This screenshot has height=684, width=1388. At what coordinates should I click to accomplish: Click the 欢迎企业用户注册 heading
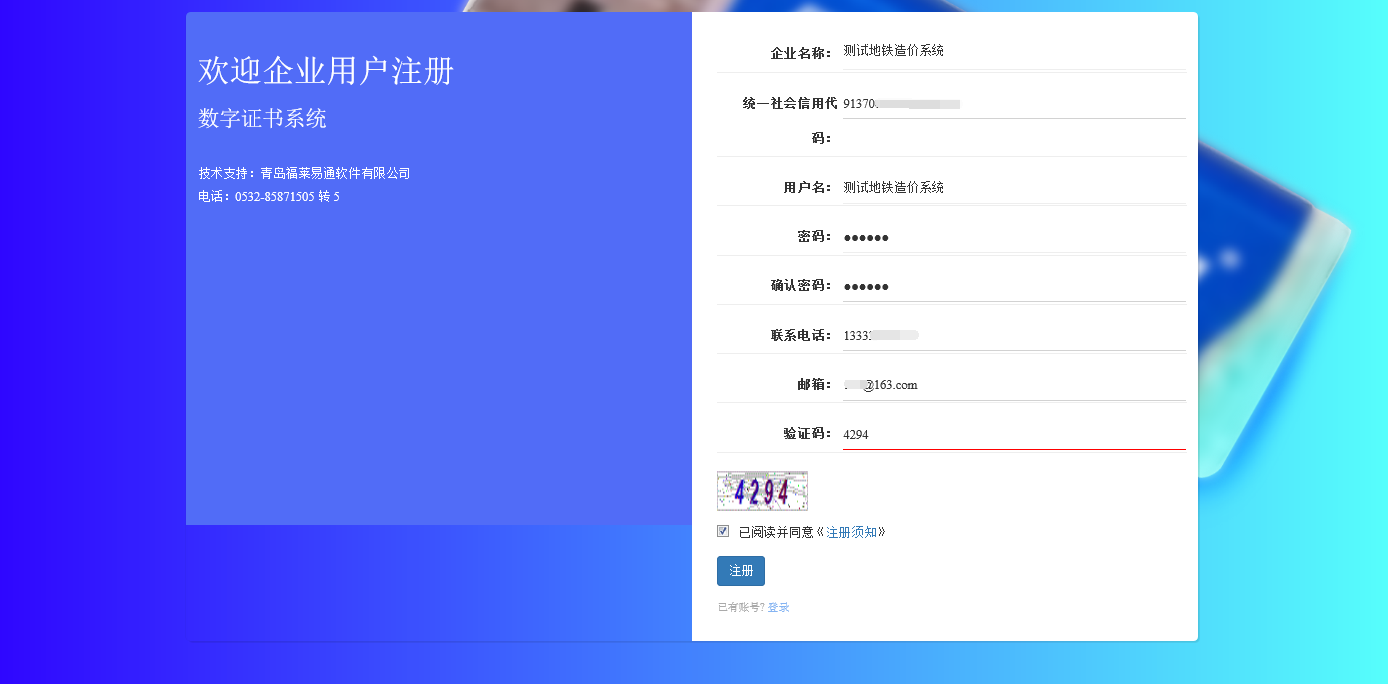(x=326, y=71)
